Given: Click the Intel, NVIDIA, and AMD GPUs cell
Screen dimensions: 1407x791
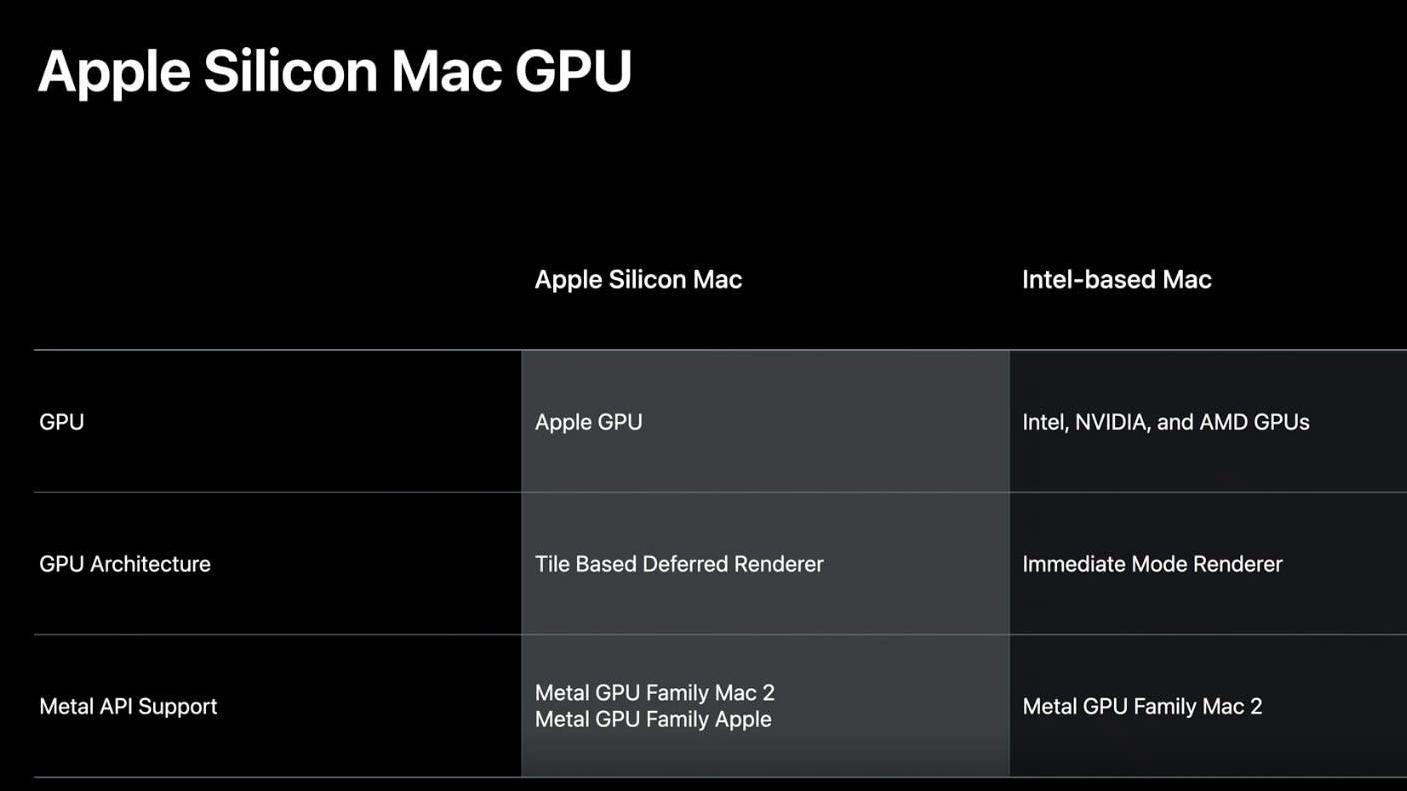Looking at the screenshot, I should (x=1165, y=422).
